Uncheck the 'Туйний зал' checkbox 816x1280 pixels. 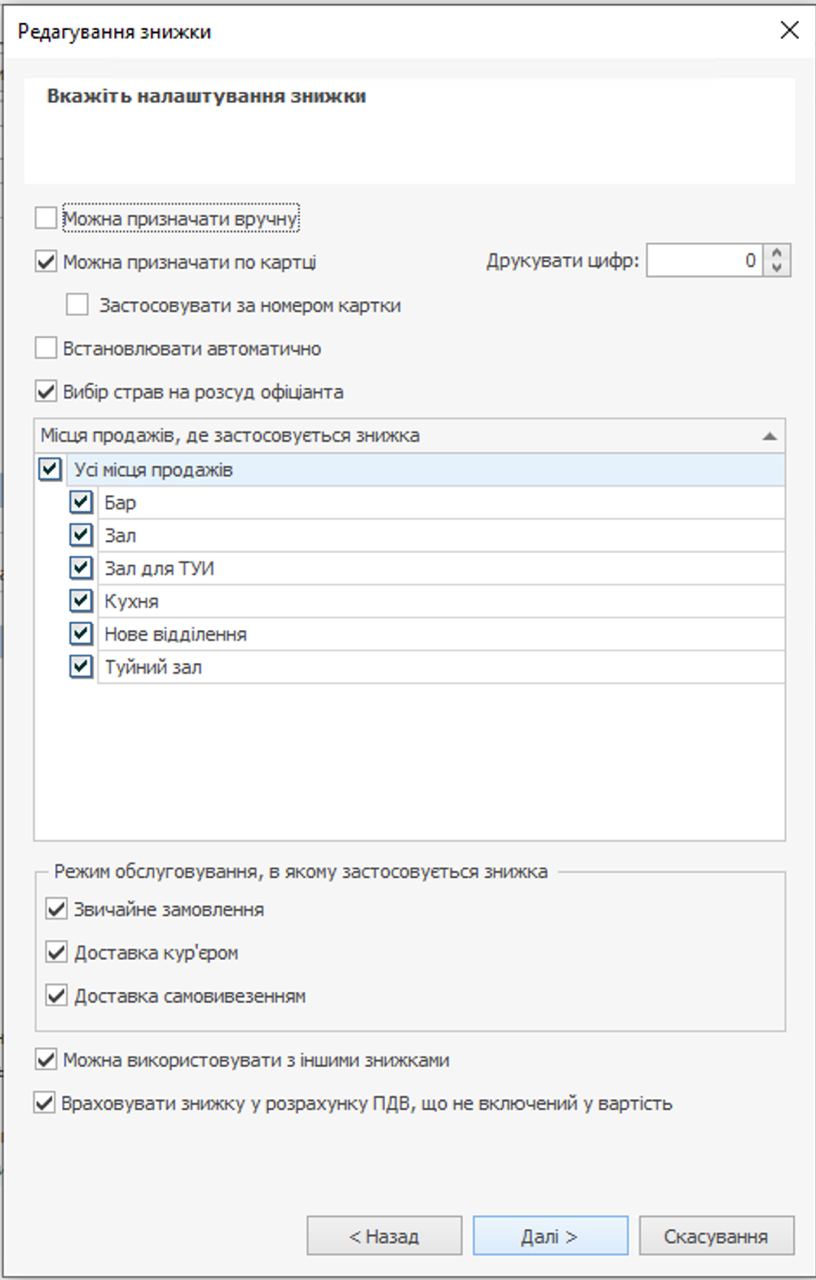pos(82,667)
